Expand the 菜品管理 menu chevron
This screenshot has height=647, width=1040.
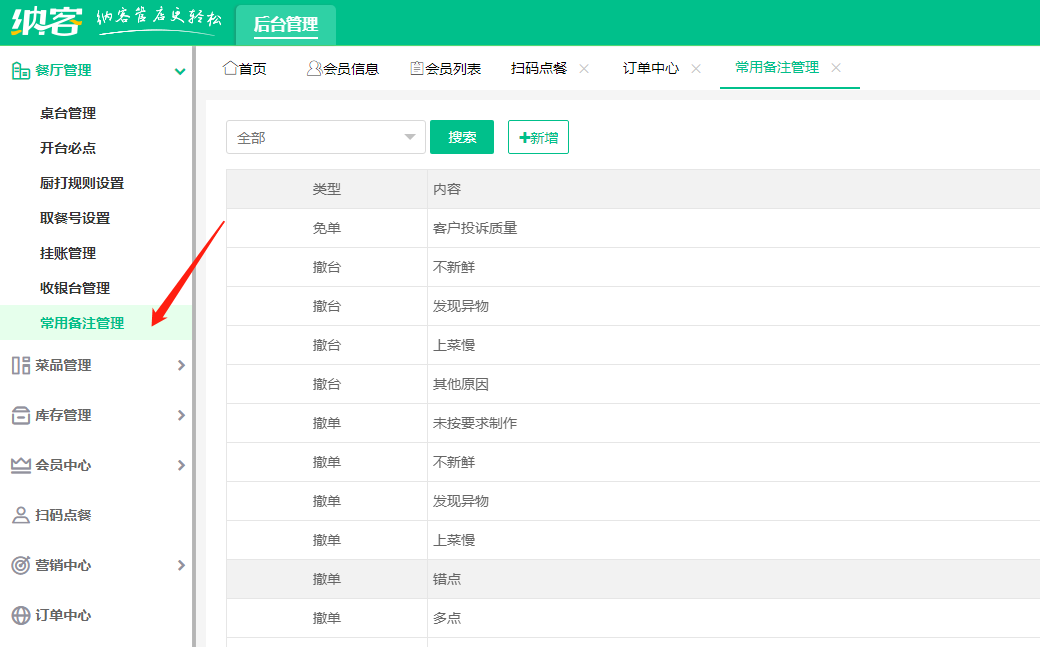pyautogui.click(x=181, y=365)
